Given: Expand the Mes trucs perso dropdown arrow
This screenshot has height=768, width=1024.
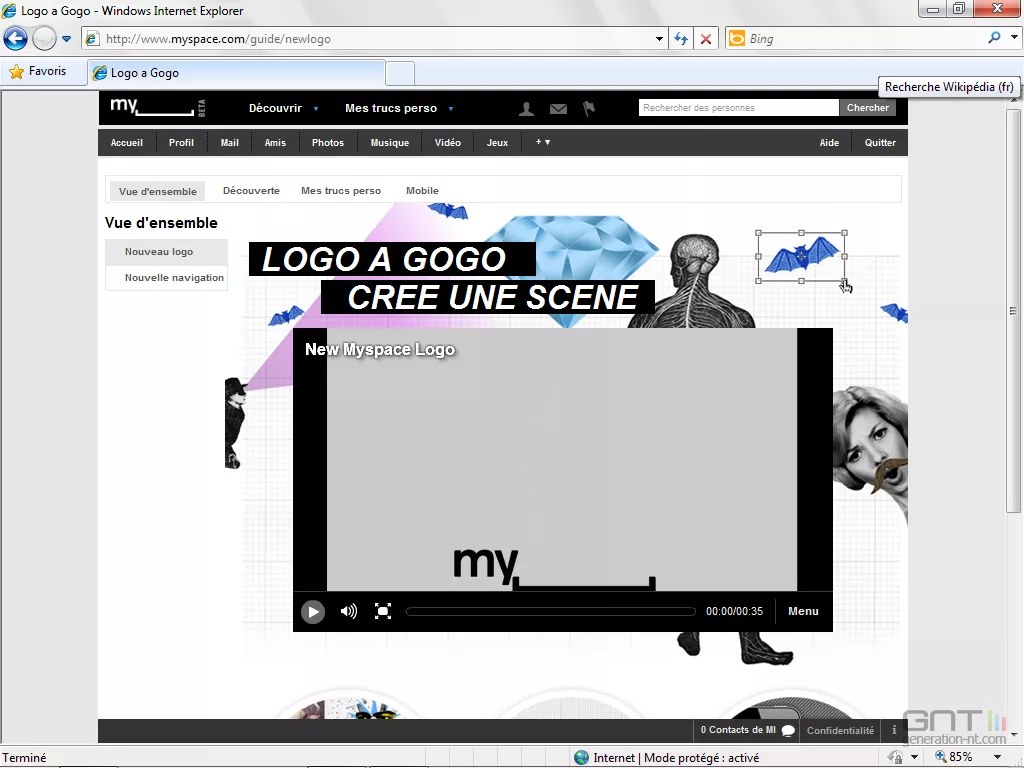Looking at the screenshot, I should pos(451,109).
